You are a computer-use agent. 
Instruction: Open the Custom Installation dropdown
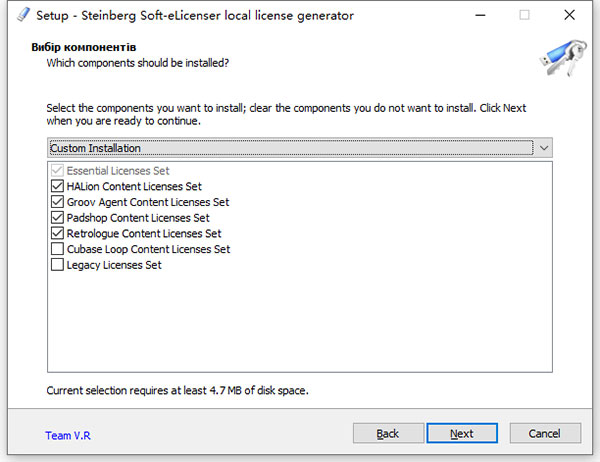pyautogui.click(x=290, y=148)
